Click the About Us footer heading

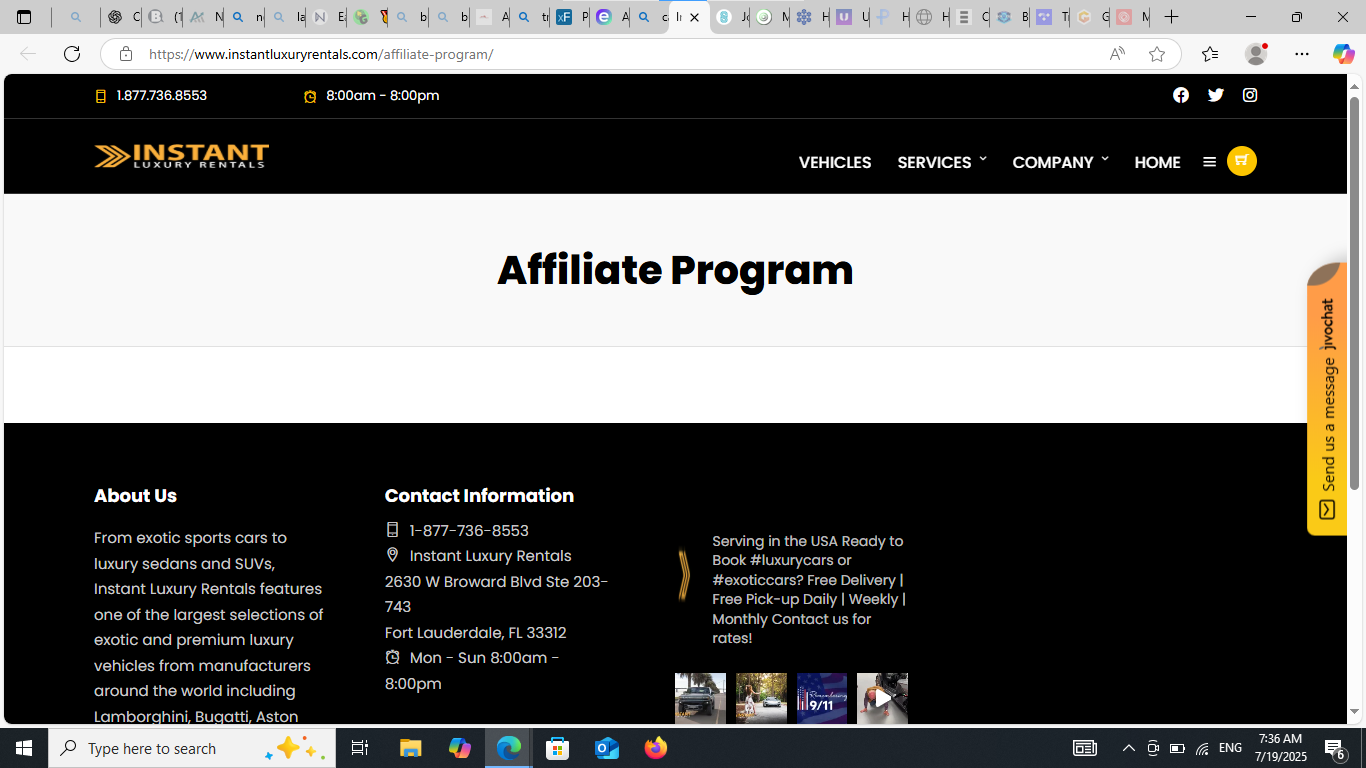(135, 496)
